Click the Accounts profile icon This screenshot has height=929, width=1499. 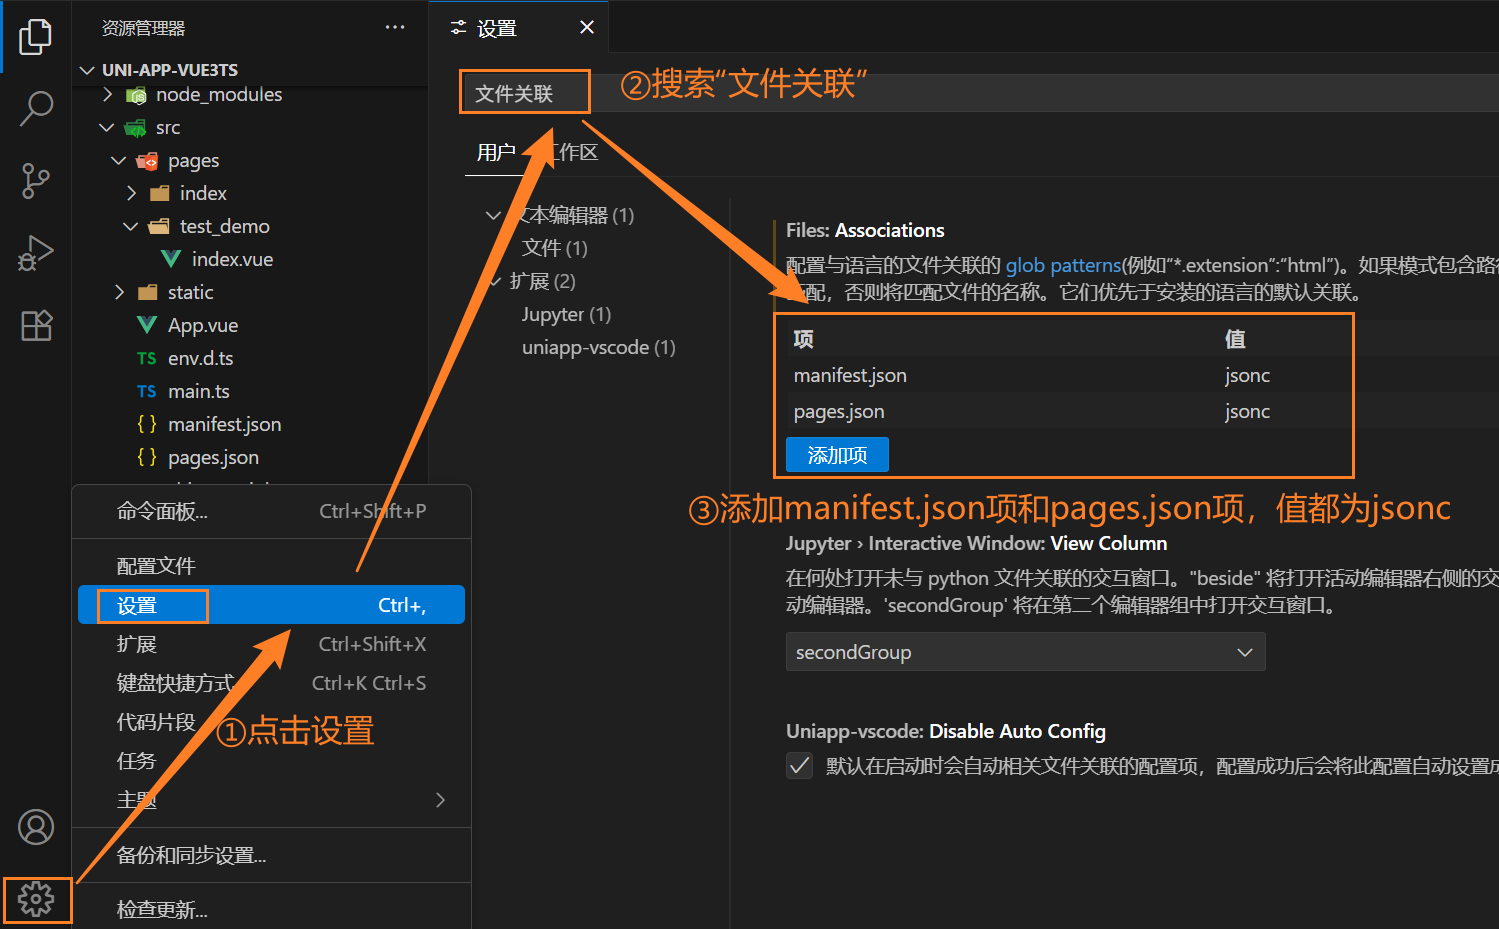coord(36,827)
